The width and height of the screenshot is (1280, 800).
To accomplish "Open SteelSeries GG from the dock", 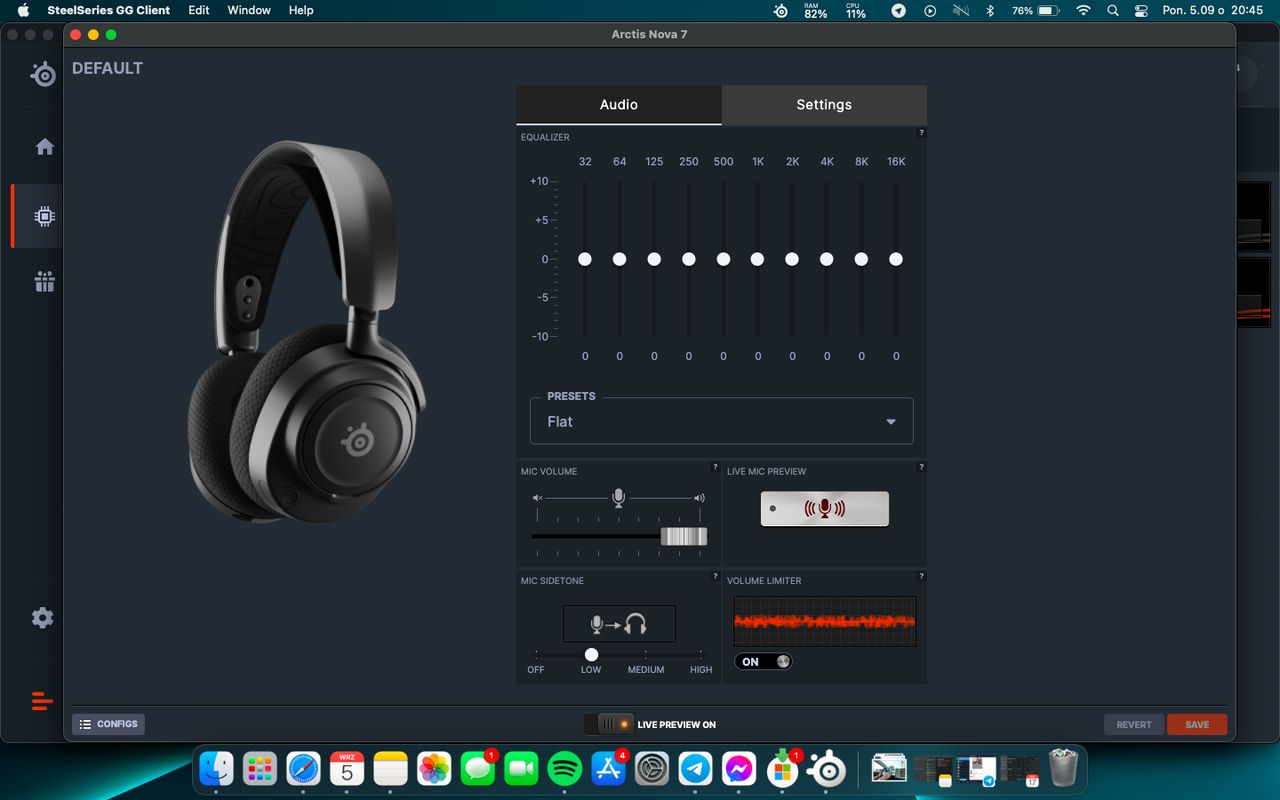I will pos(827,769).
